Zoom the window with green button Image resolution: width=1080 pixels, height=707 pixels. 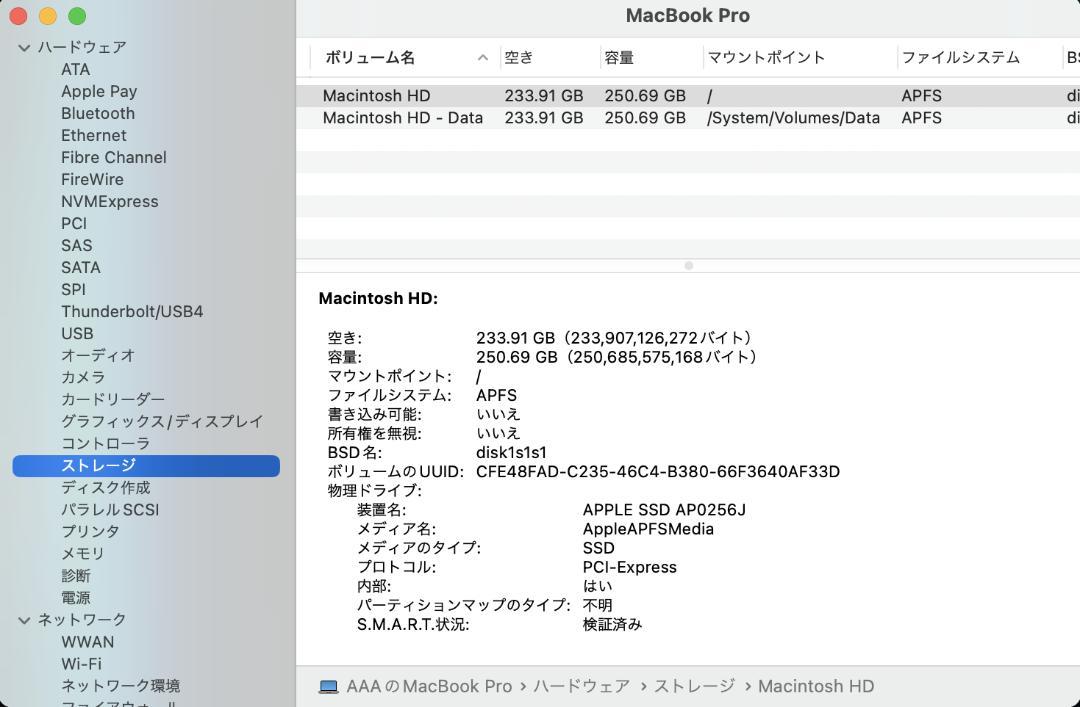click(x=77, y=16)
